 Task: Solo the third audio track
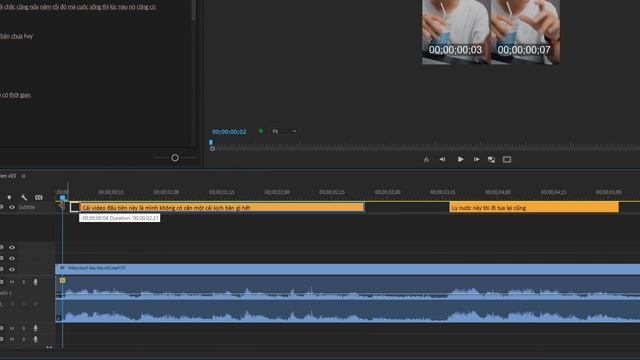tap(24, 339)
